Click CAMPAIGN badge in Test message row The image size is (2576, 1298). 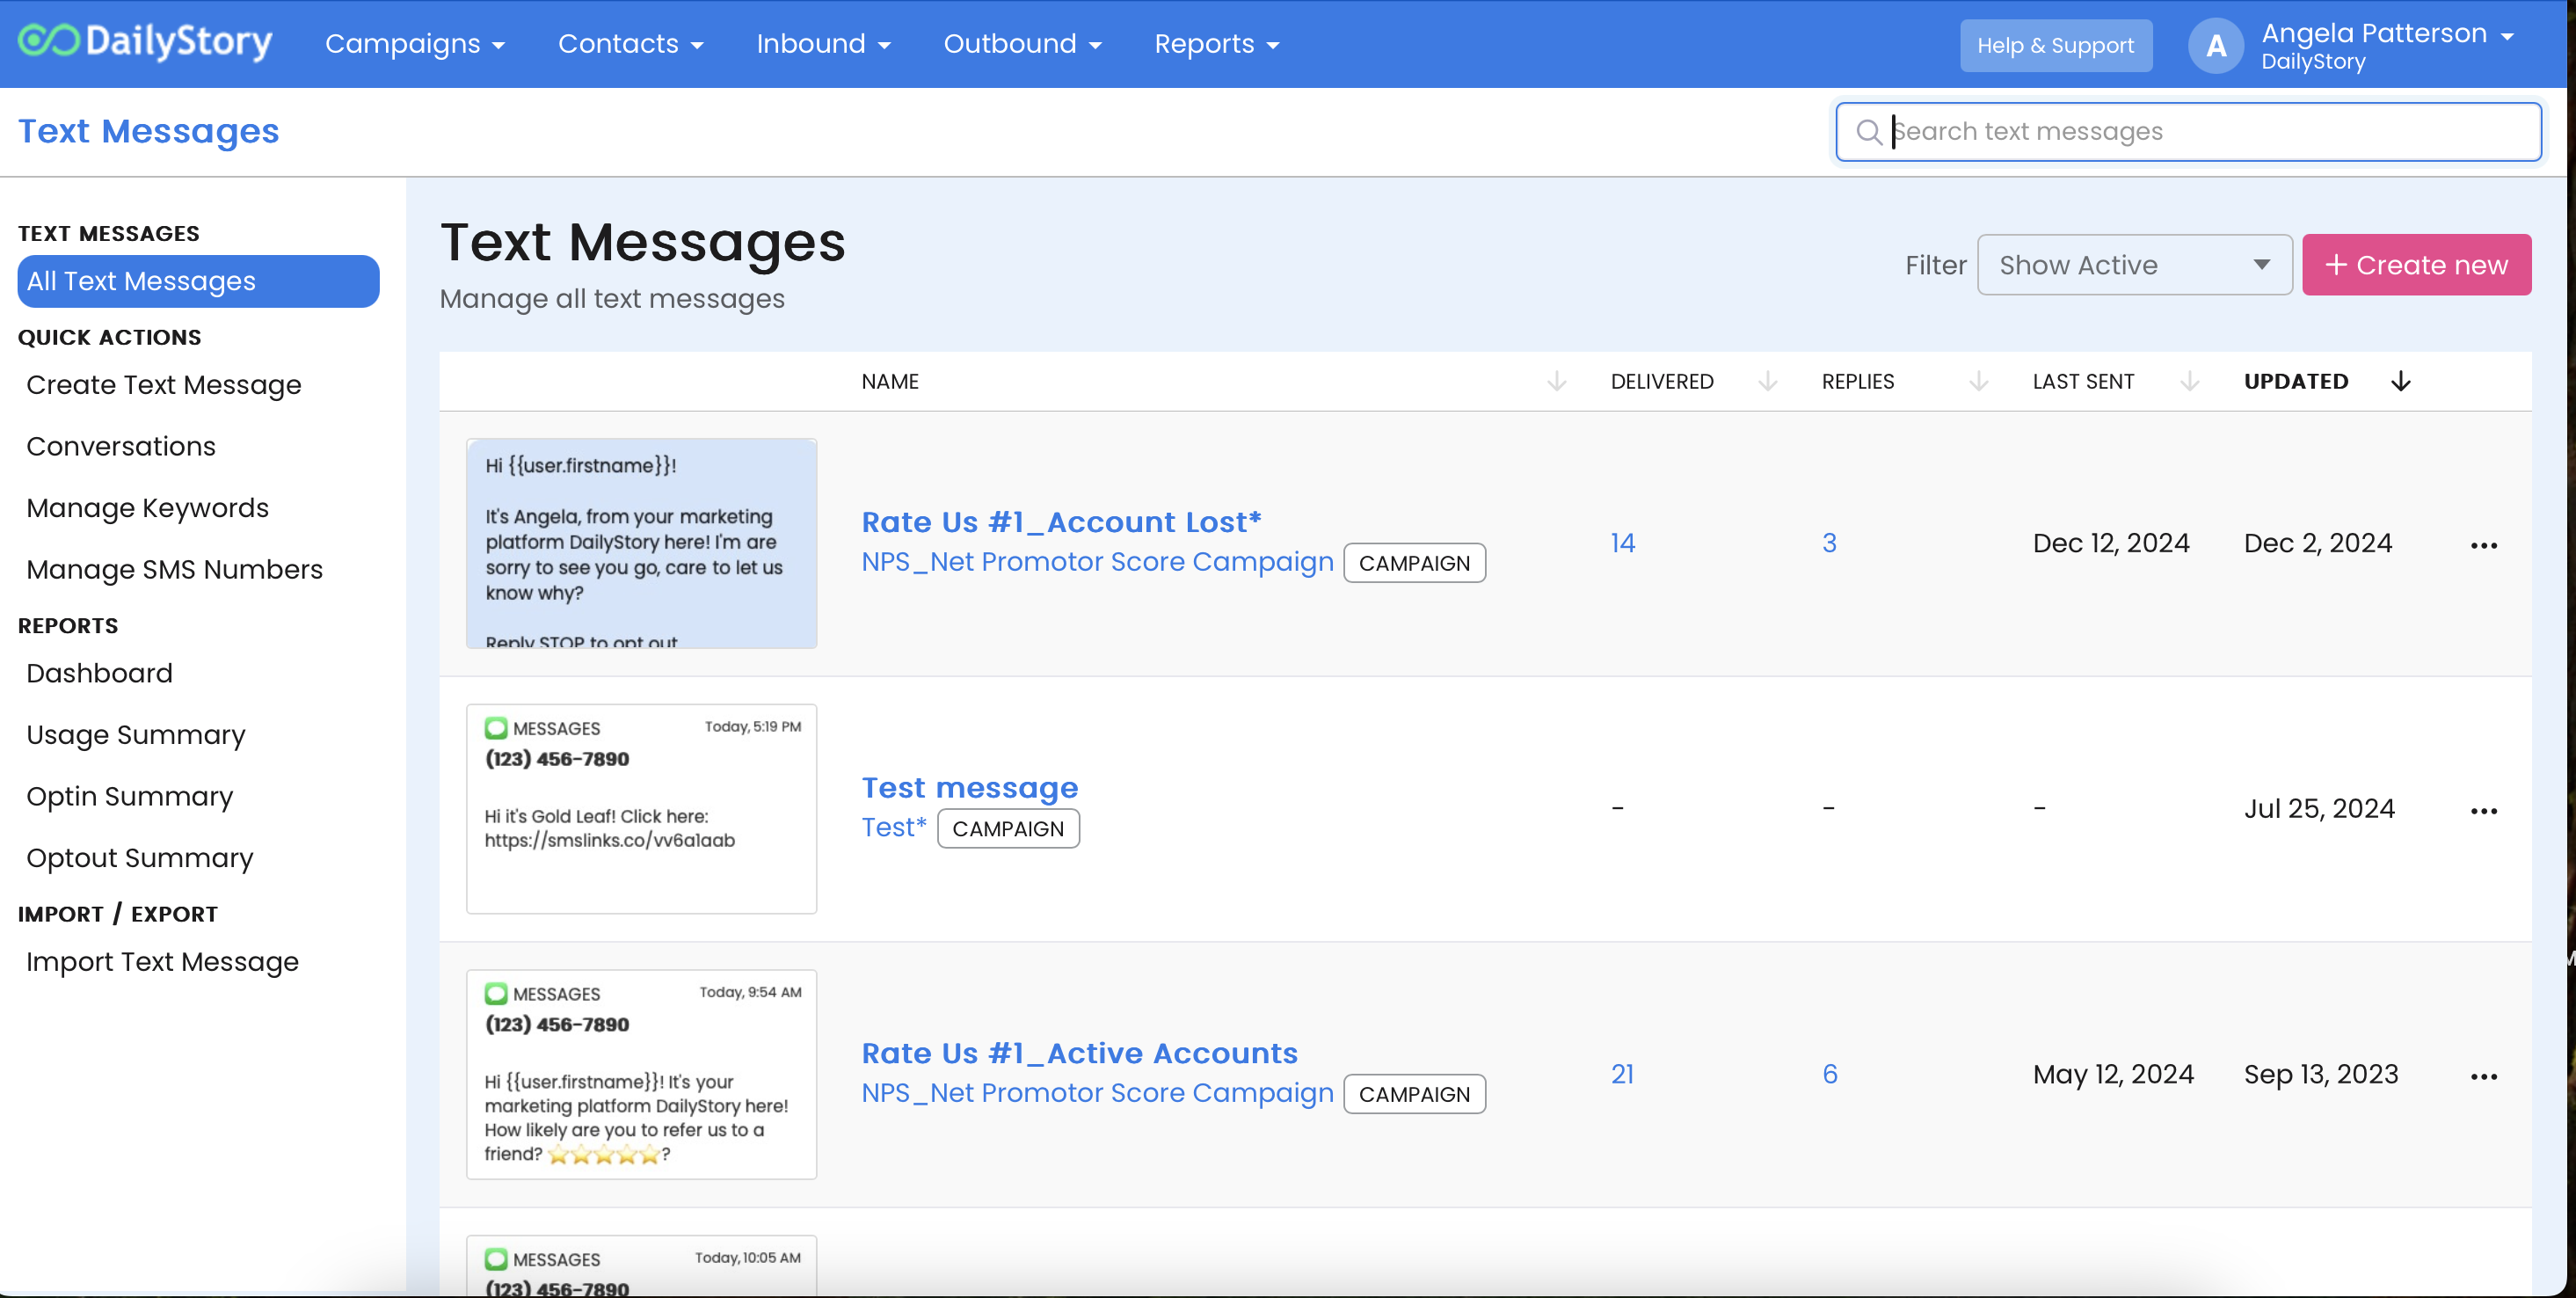[x=1008, y=829]
